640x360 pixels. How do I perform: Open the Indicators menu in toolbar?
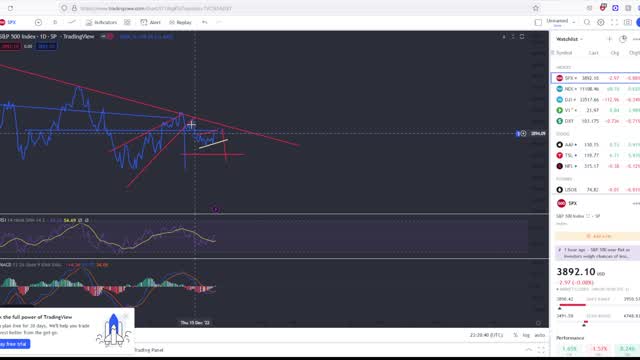click(x=101, y=22)
